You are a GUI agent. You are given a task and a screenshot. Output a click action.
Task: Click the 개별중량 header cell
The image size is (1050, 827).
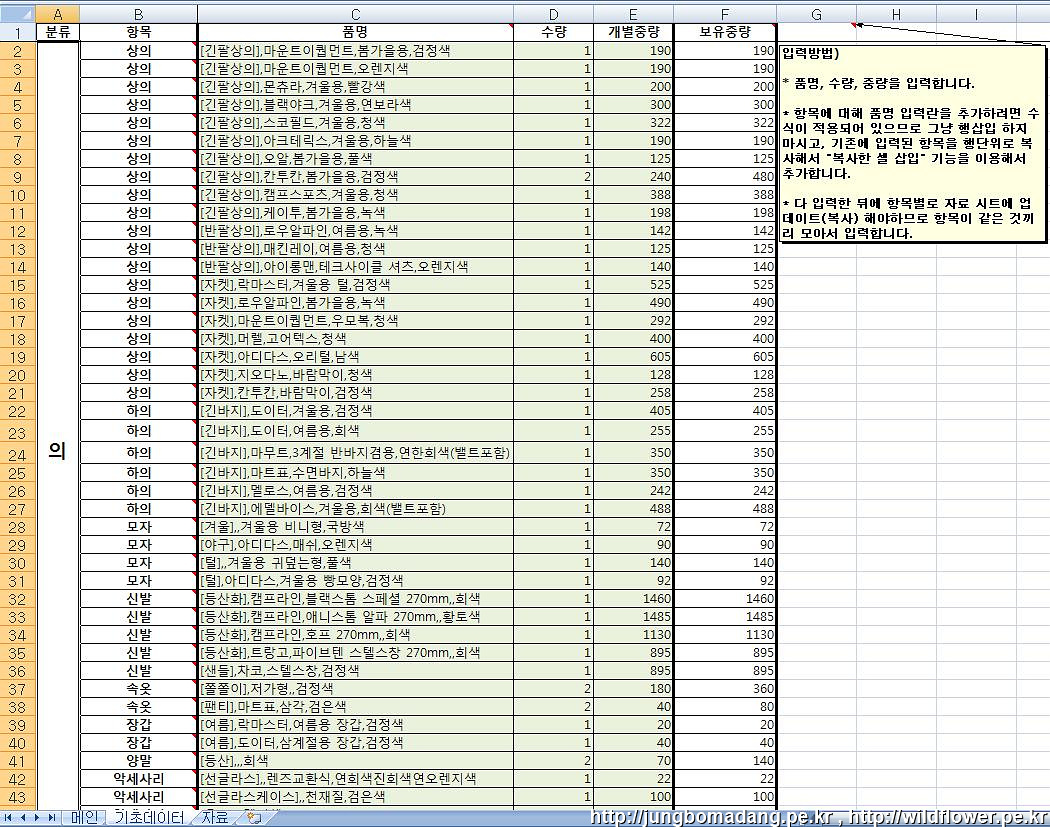pos(633,32)
